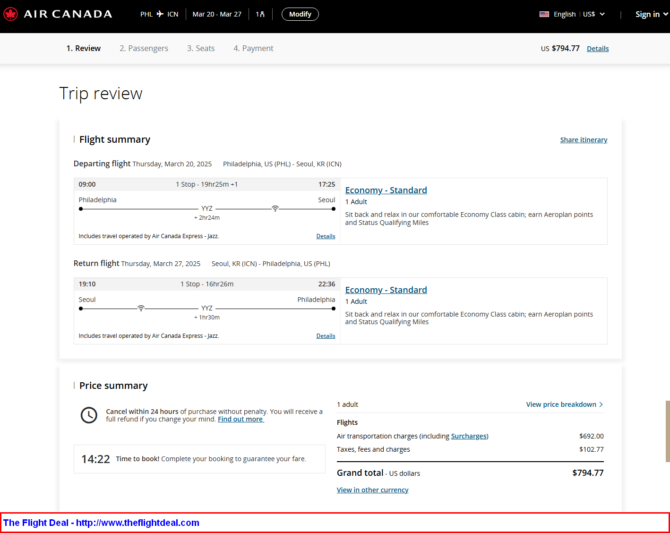Screen dimensions: 670x533
Task: Click the Grand total $794.77 amount
Action: point(588,473)
